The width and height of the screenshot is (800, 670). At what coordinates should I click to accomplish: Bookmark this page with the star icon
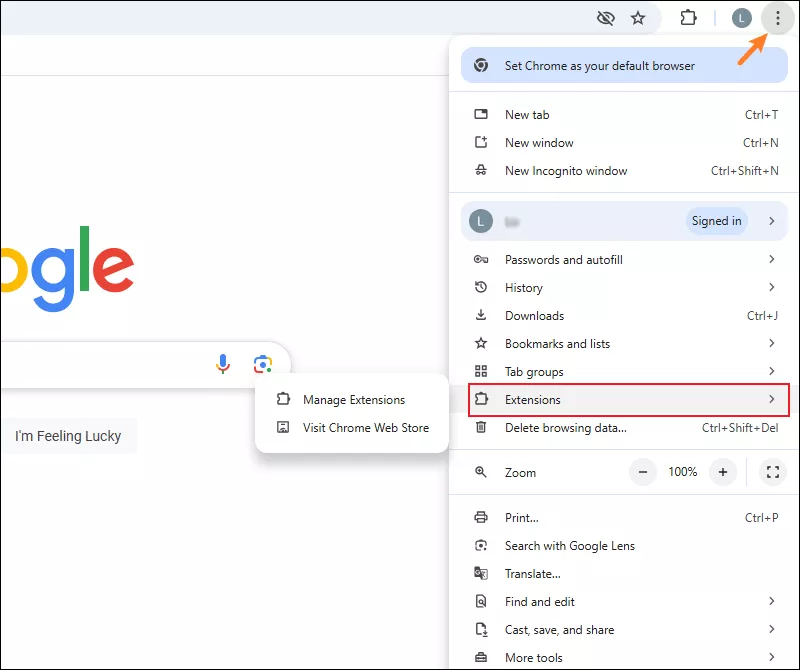[638, 18]
